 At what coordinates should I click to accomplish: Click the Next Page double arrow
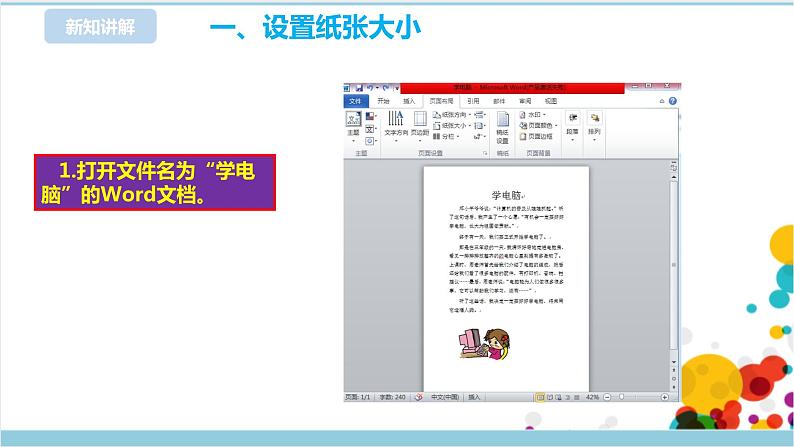coord(673,387)
